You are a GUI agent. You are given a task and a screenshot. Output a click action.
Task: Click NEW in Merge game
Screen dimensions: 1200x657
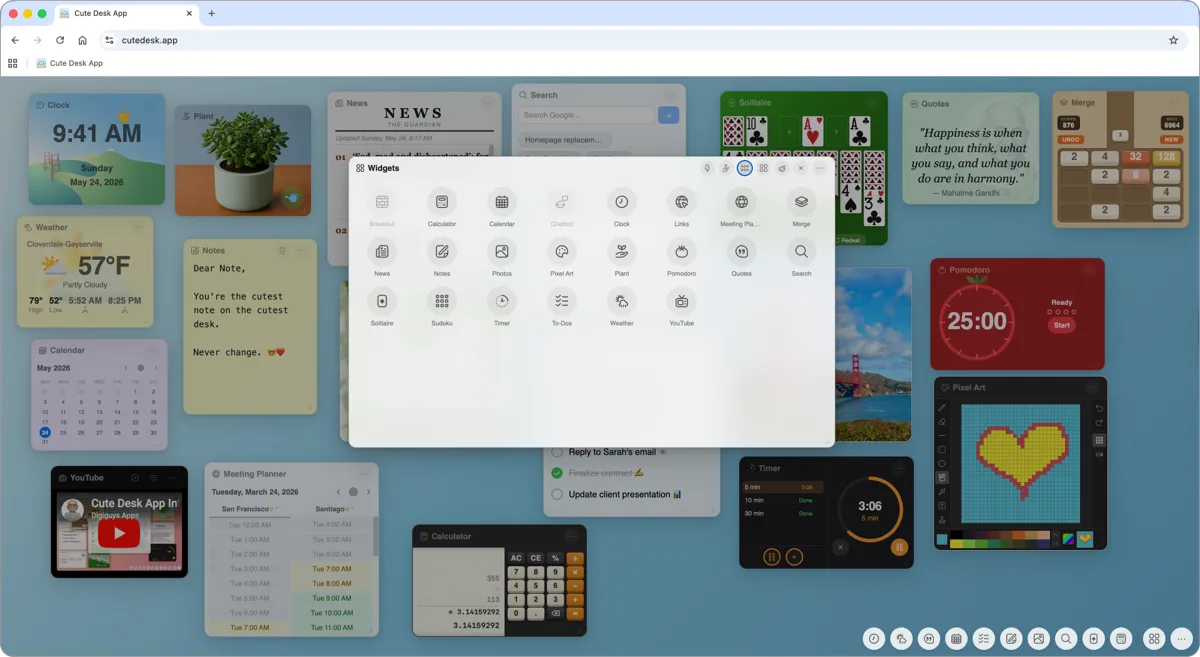1172,139
